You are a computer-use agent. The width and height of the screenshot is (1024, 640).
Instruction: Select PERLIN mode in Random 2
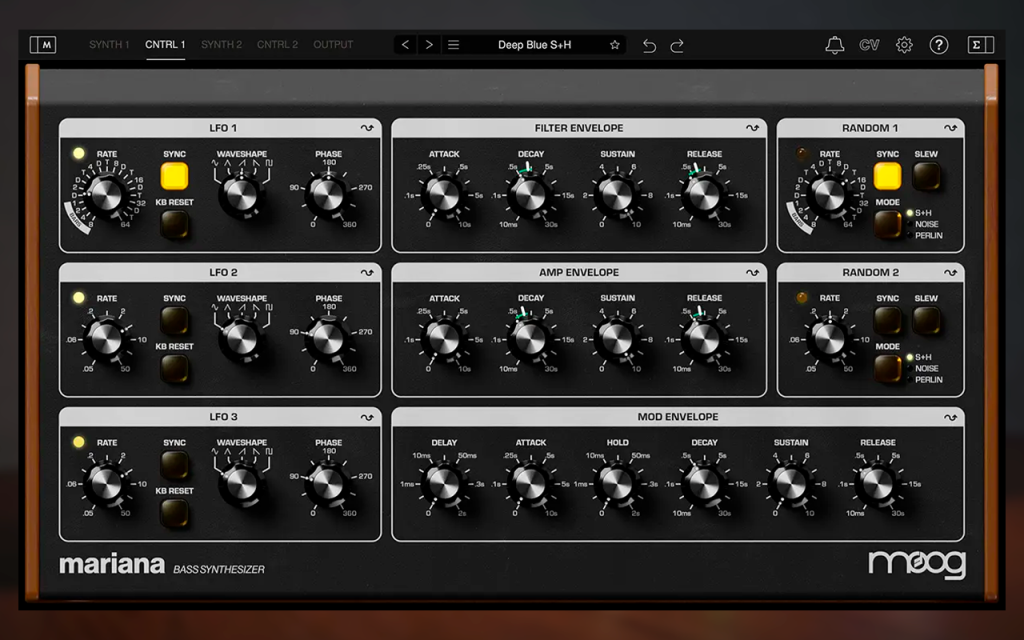point(928,379)
